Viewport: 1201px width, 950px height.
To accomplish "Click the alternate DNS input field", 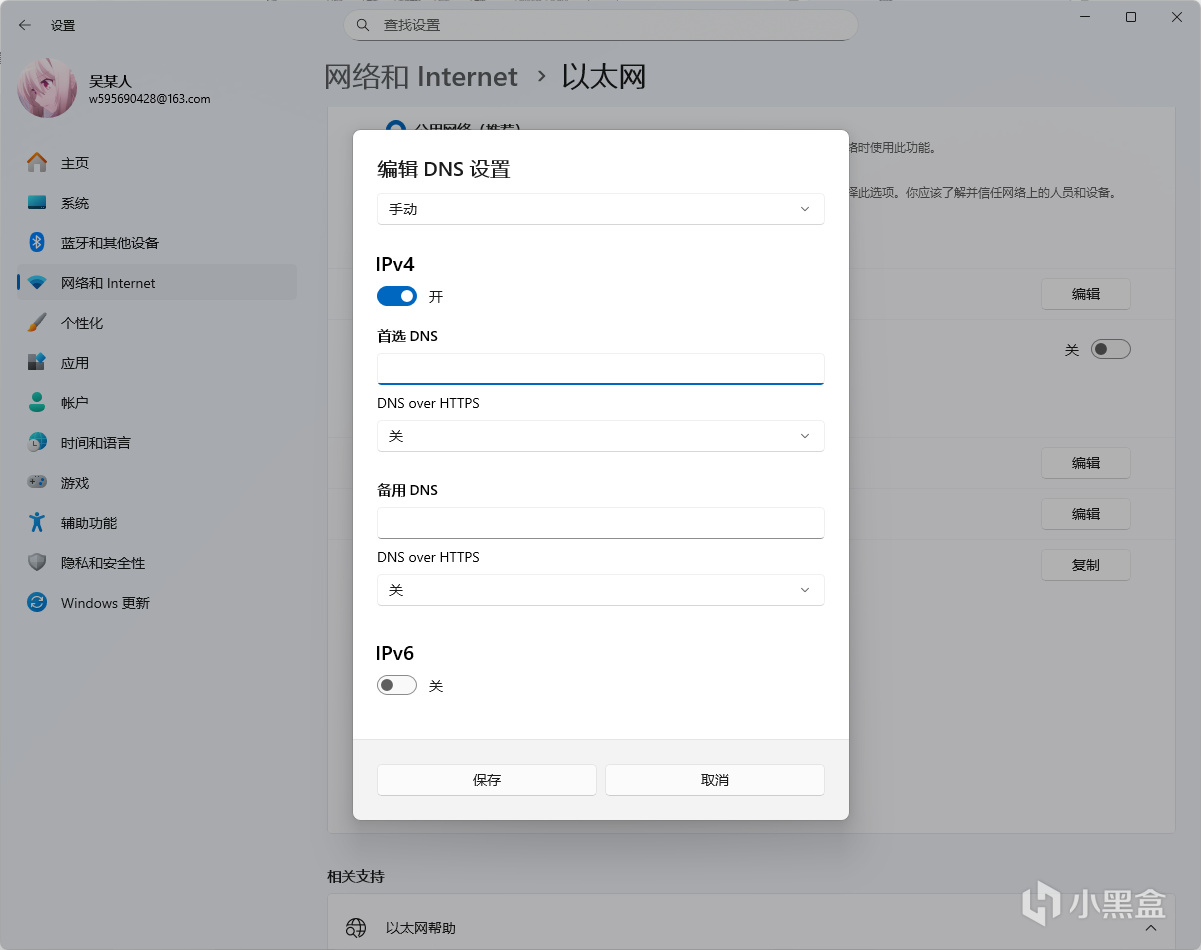I will [600, 522].
